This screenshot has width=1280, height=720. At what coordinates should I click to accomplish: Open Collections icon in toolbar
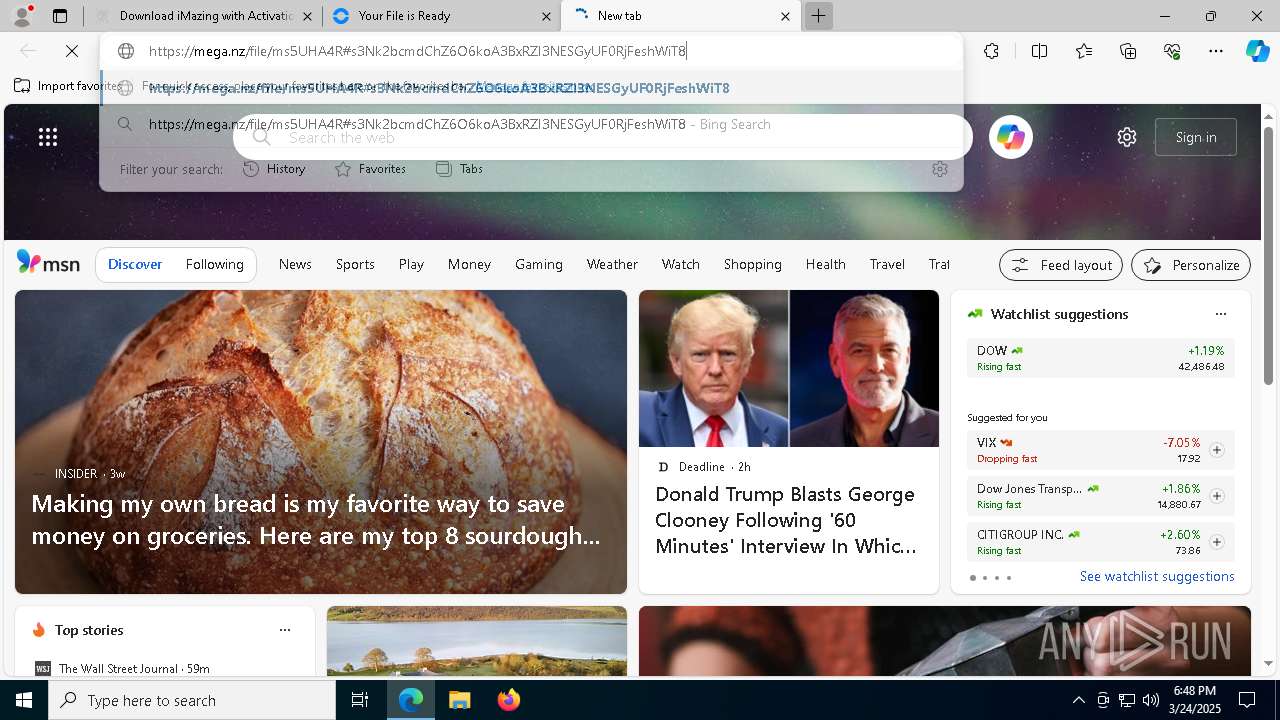tap(1128, 51)
